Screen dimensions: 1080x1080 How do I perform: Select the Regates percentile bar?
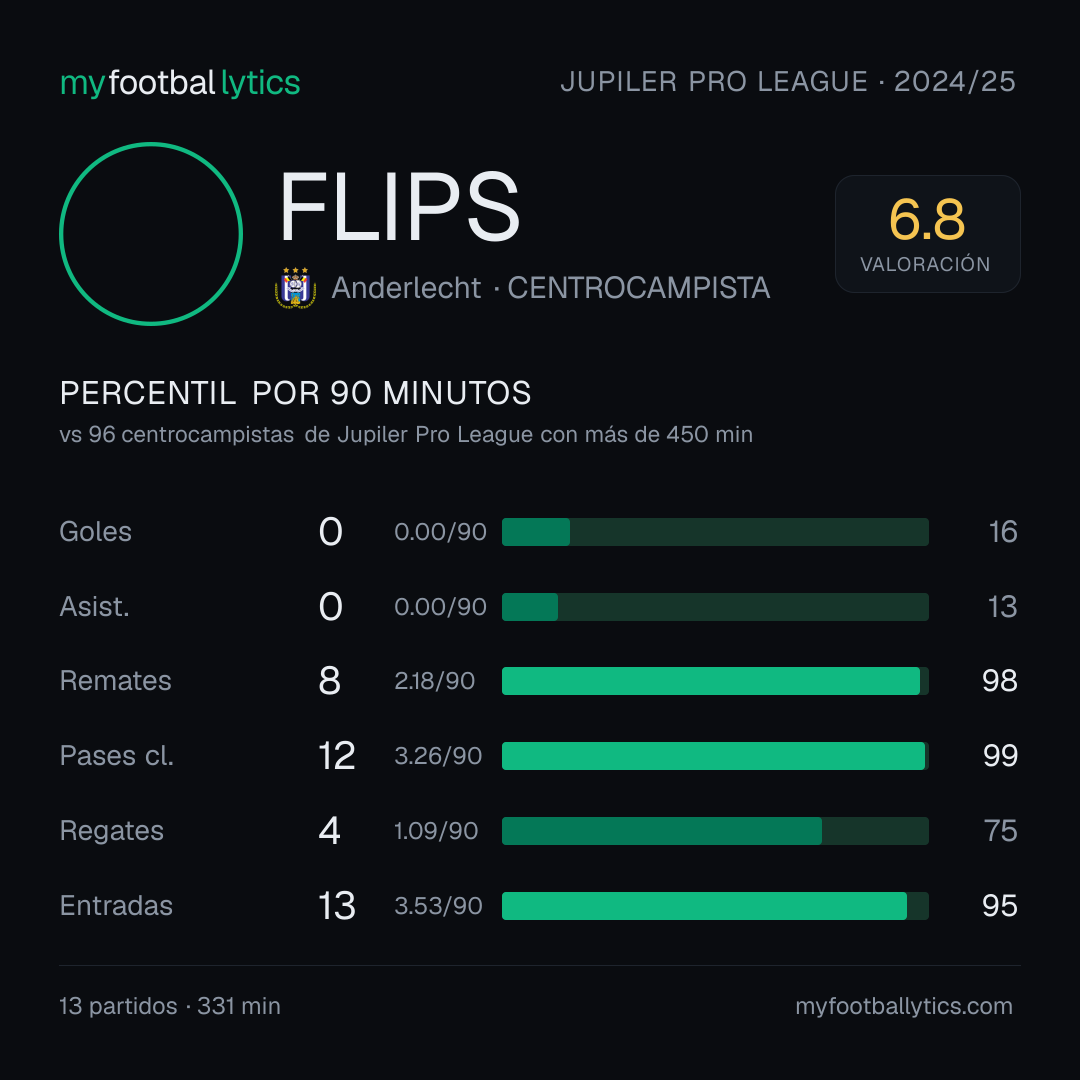click(x=715, y=831)
